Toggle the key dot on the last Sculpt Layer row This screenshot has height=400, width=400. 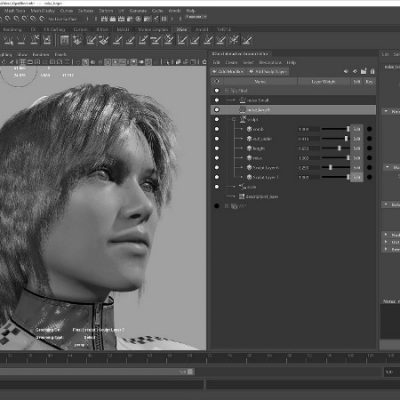[x=369, y=177]
